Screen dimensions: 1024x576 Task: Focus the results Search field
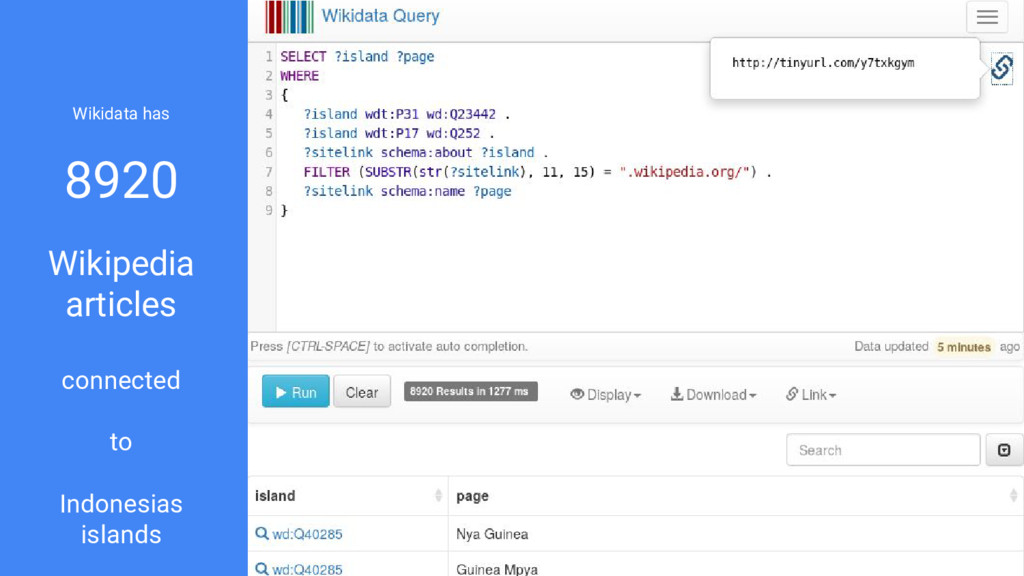tap(883, 450)
